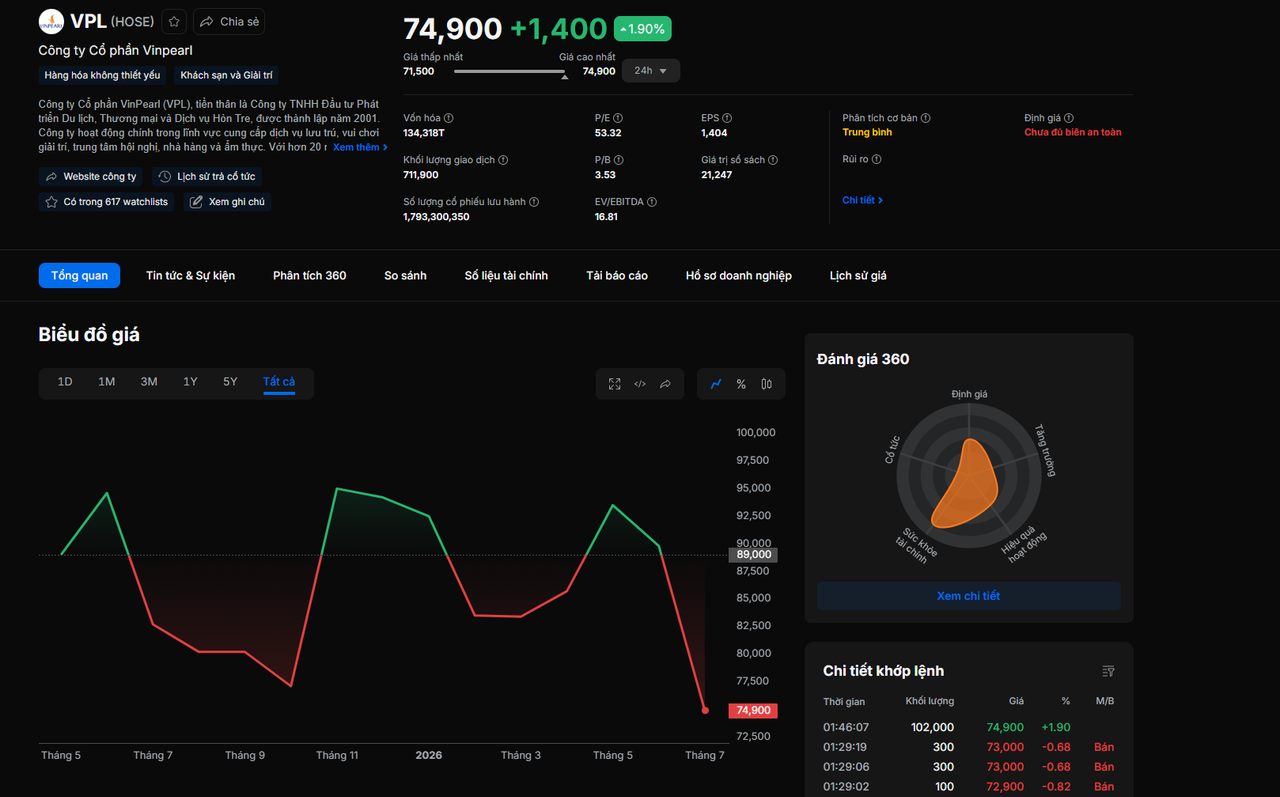
Task: Click the green 1.90% change badge
Action: [x=643, y=29]
